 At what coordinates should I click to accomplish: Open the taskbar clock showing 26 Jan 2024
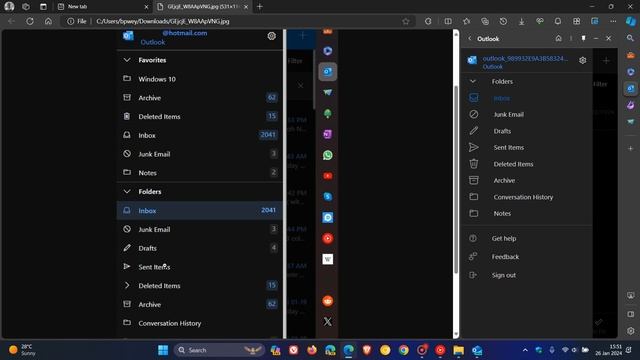pyautogui.click(x=608, y=350)
